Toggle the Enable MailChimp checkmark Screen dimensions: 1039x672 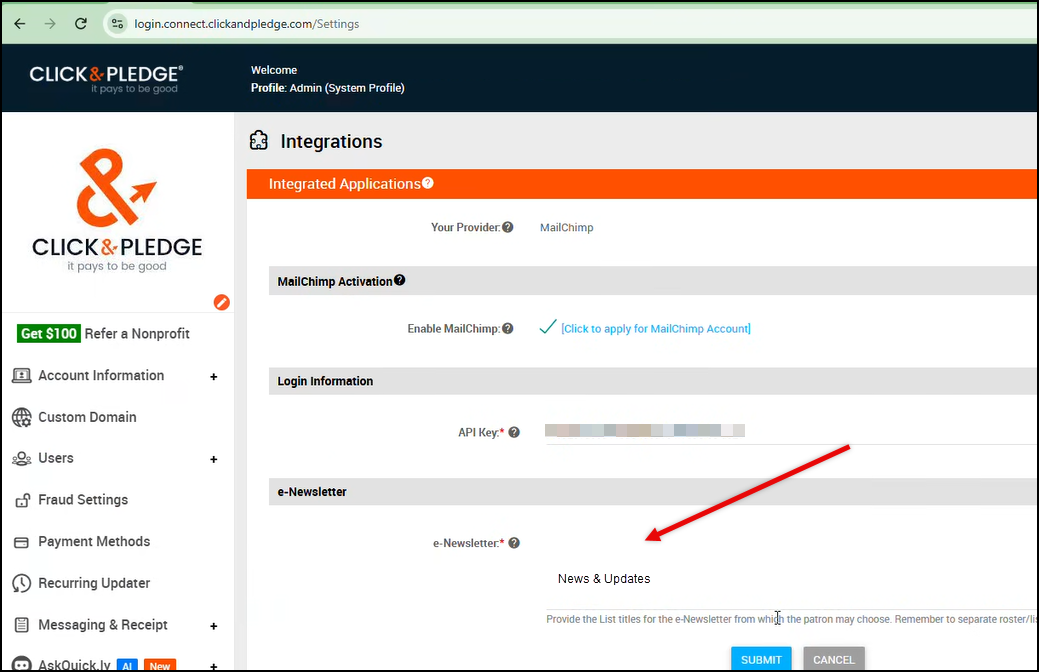pyautogui.click(x=547, y=327)
